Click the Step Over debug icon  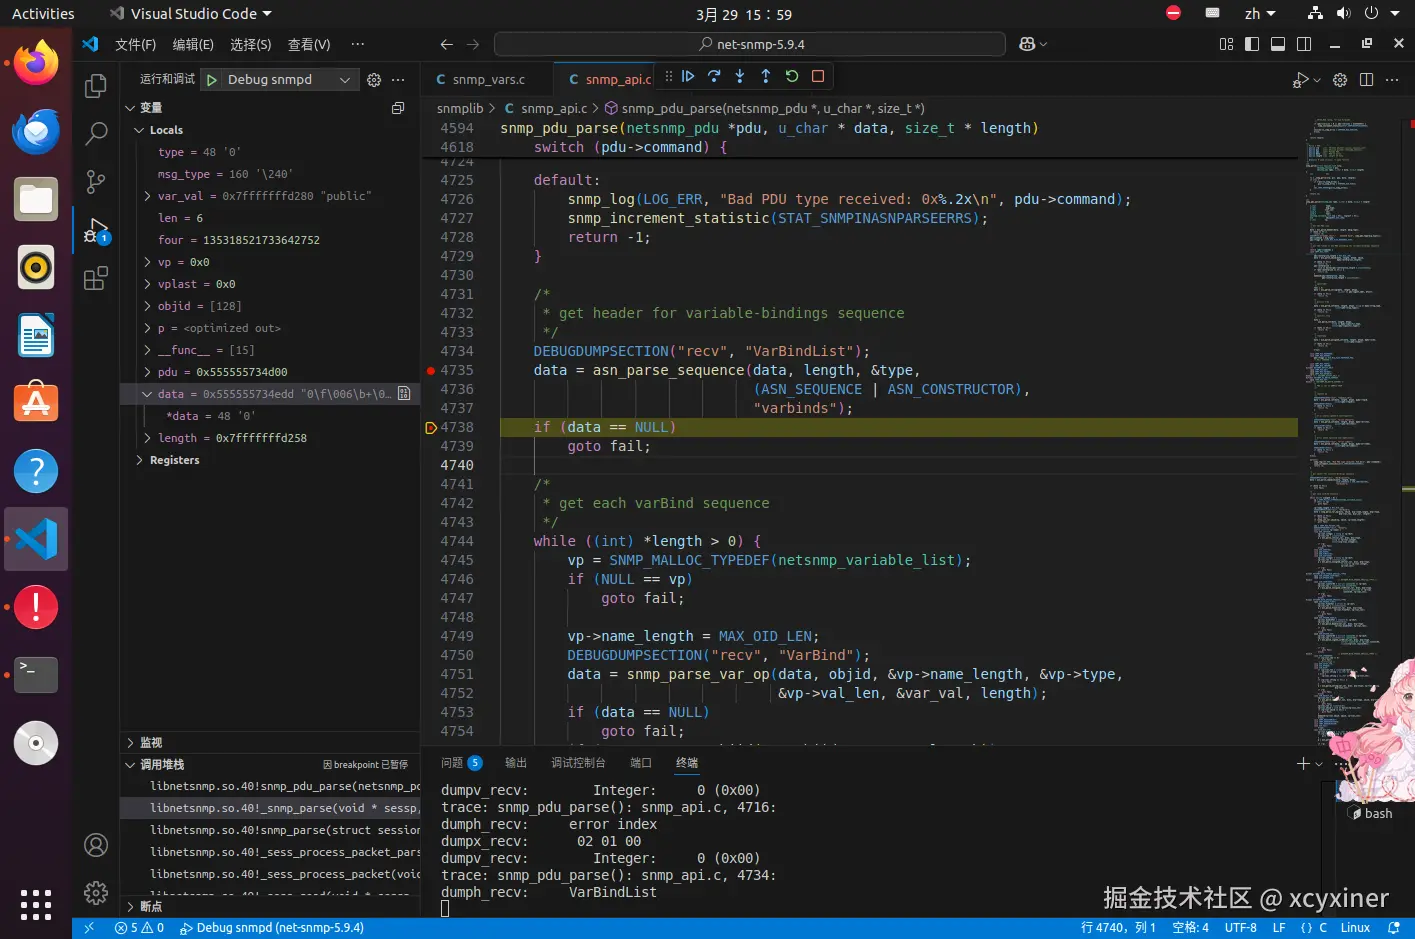point(714,76)
